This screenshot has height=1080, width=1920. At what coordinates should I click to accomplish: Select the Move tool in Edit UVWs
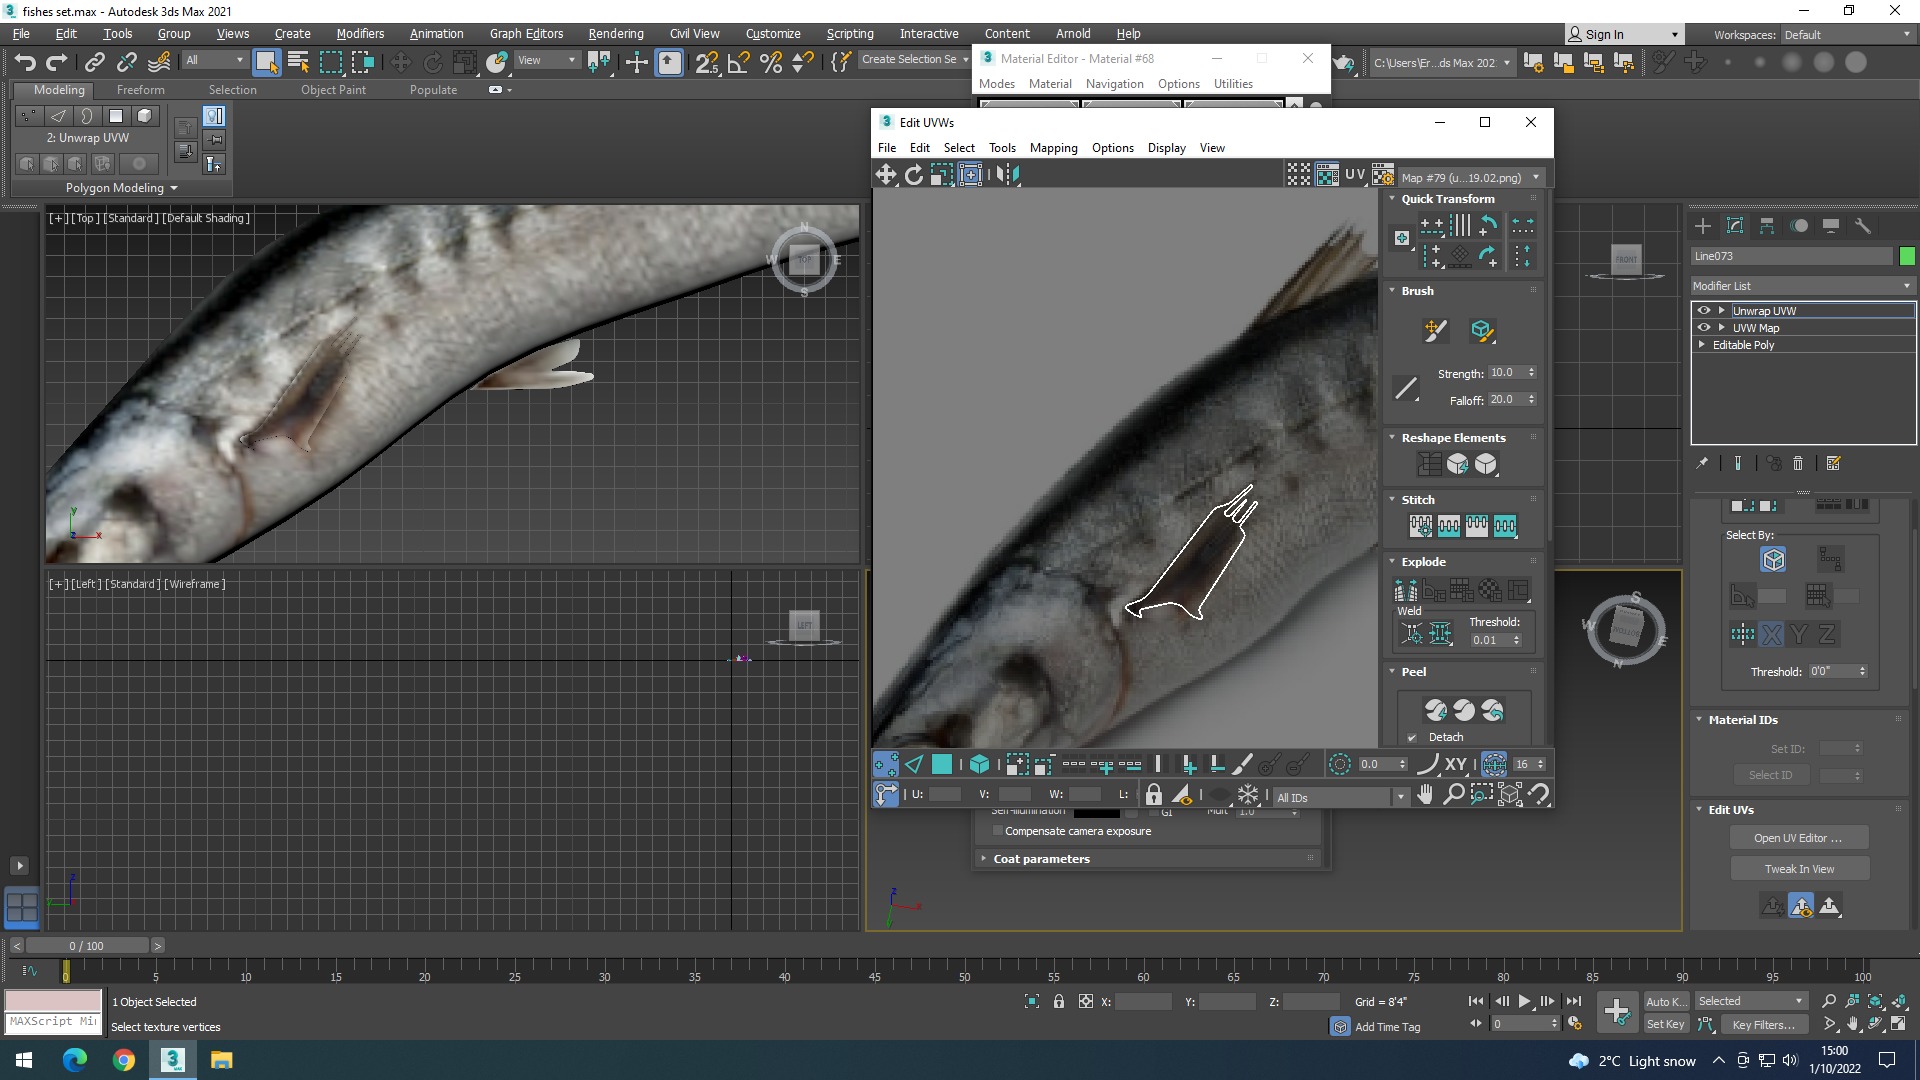tap(886, 175)
